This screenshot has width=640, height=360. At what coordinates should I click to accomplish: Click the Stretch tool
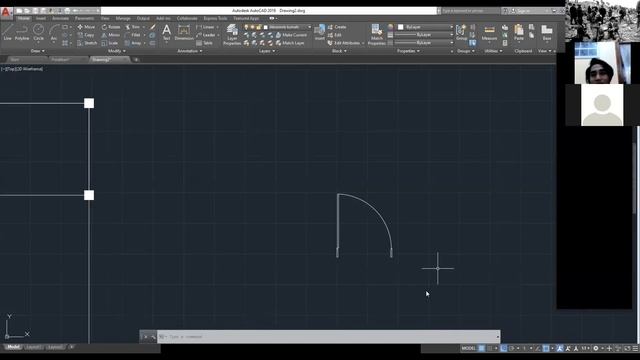point(87,43)
